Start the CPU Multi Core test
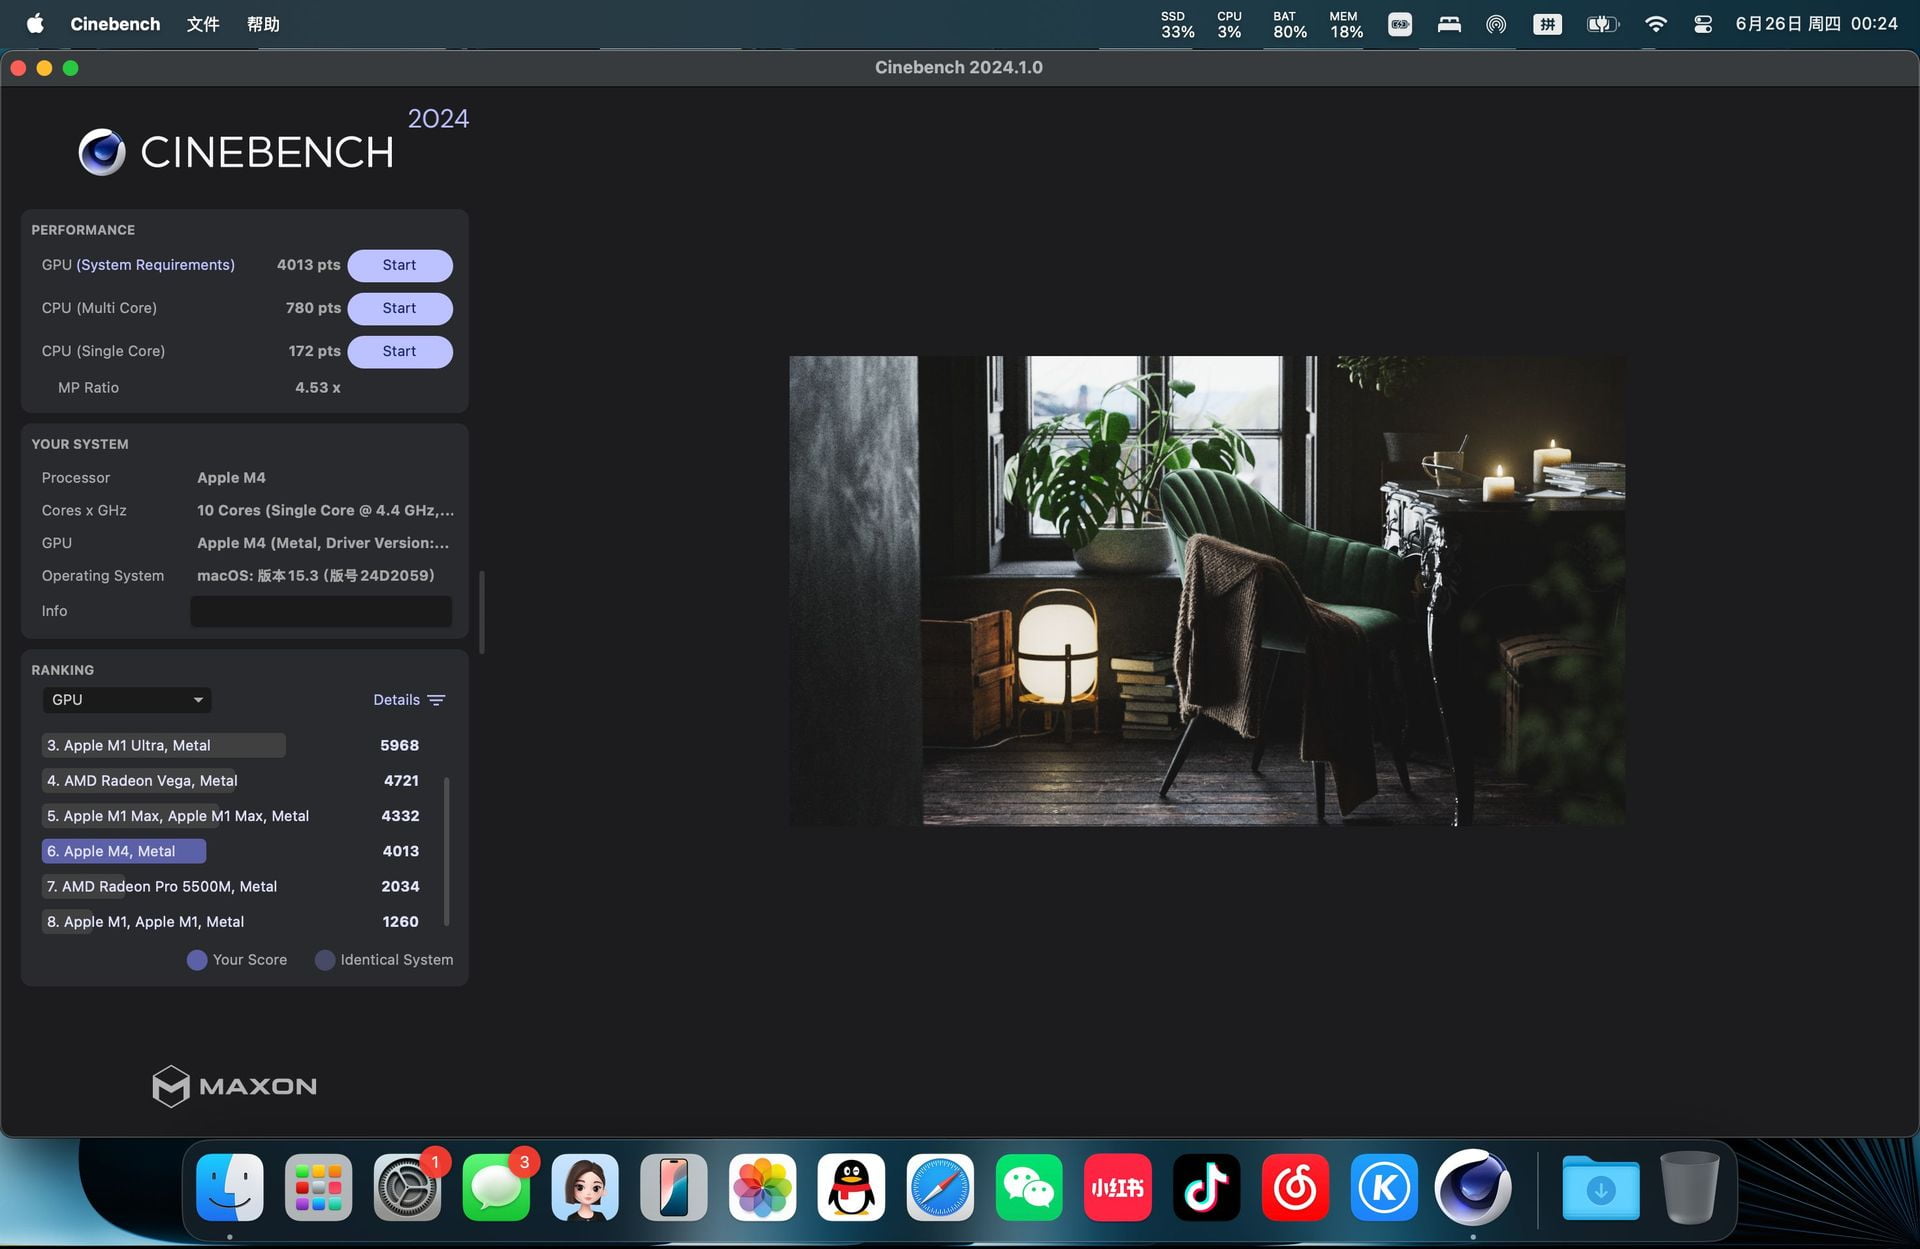Screen dimensions: 1920x1249 [x=399, y=308]
